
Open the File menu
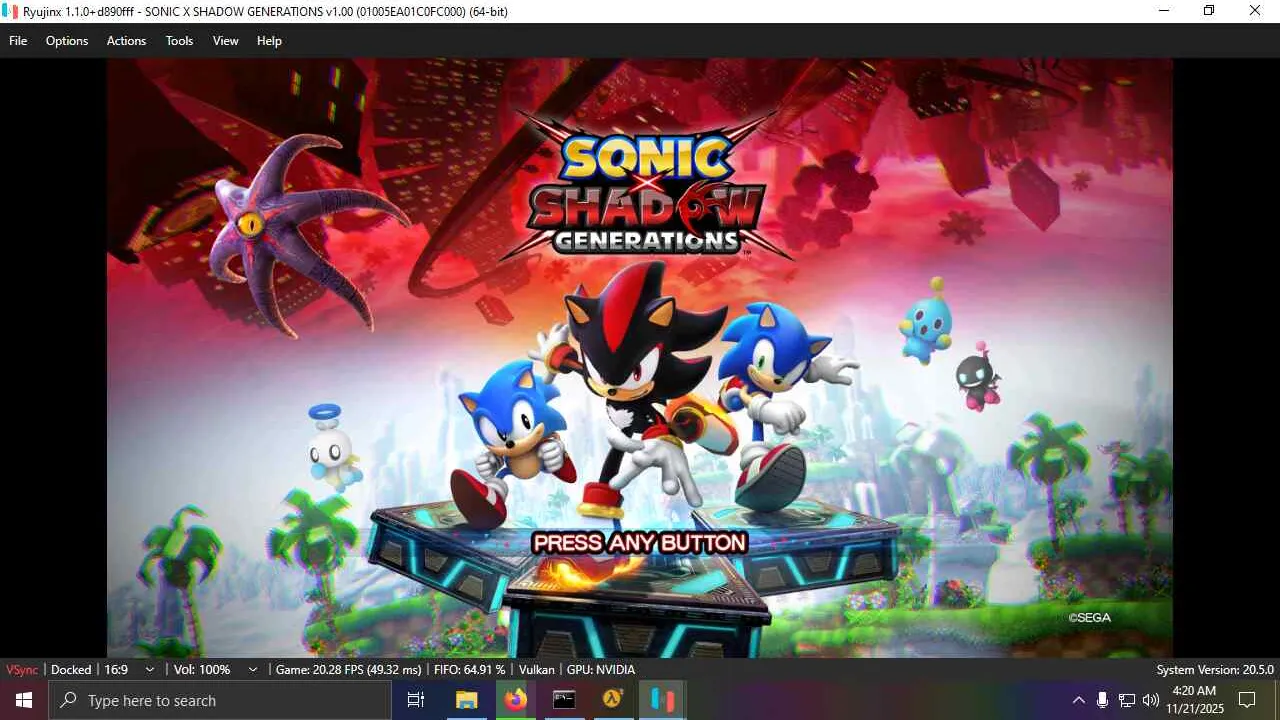(x=18, y=41)
